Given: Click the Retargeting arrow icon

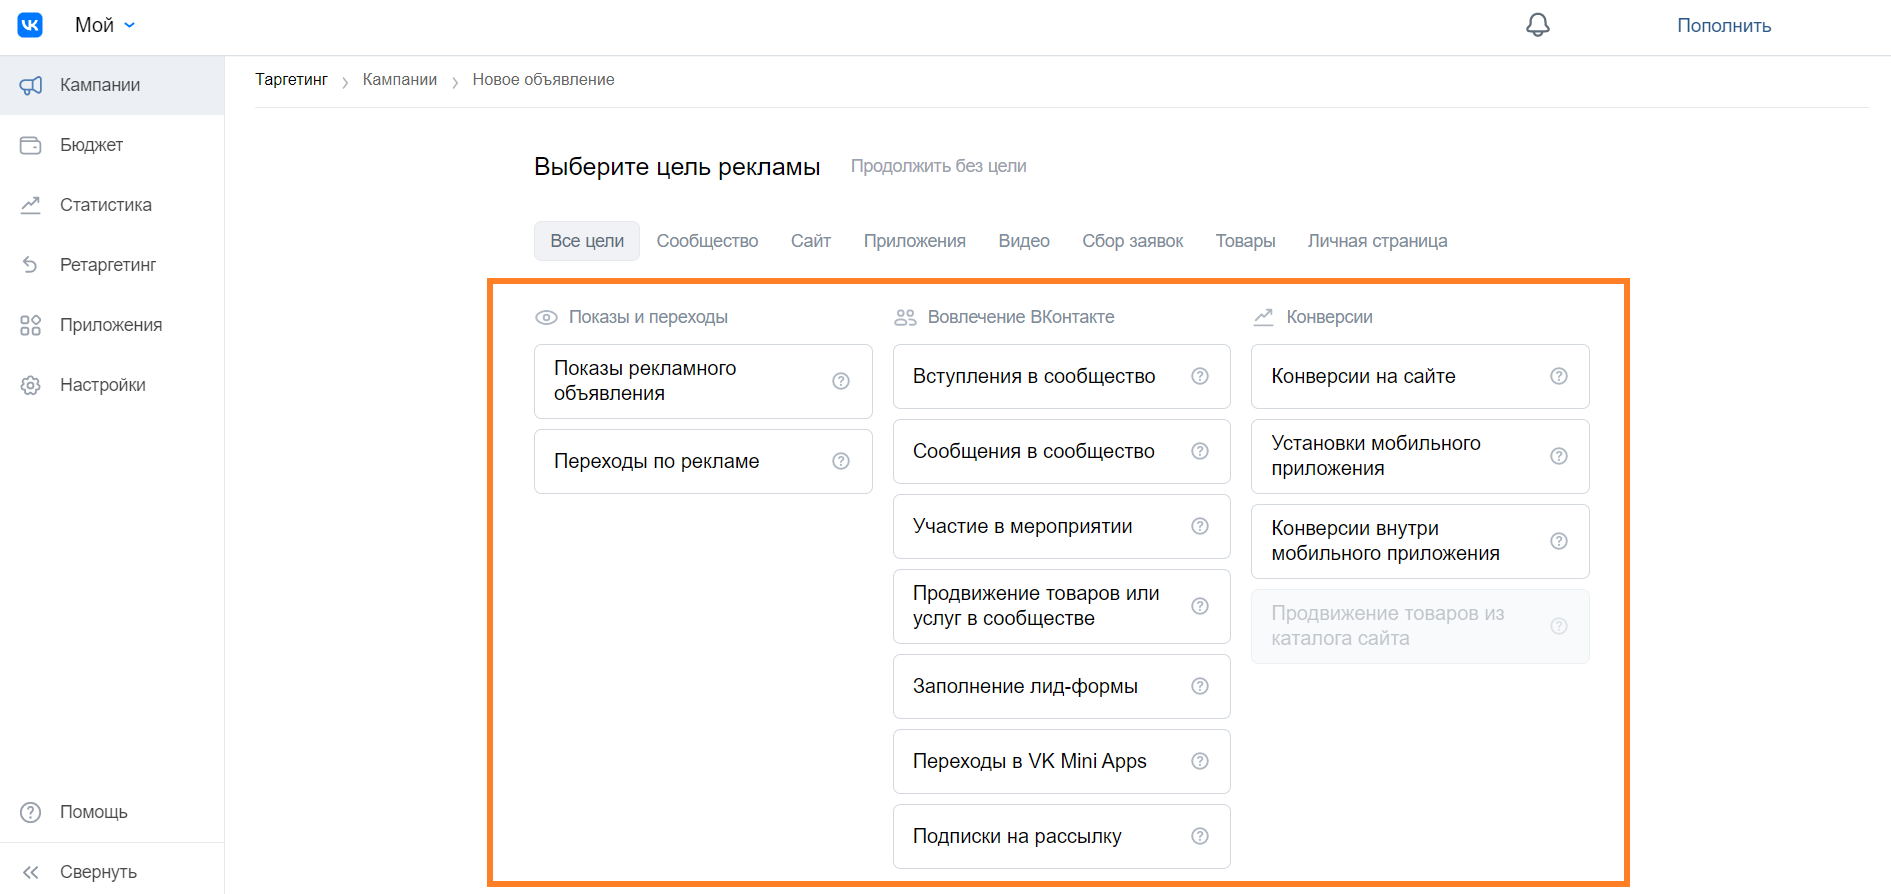Looking at the screenshot, I should pyautogui.click(x=31, y=265).
